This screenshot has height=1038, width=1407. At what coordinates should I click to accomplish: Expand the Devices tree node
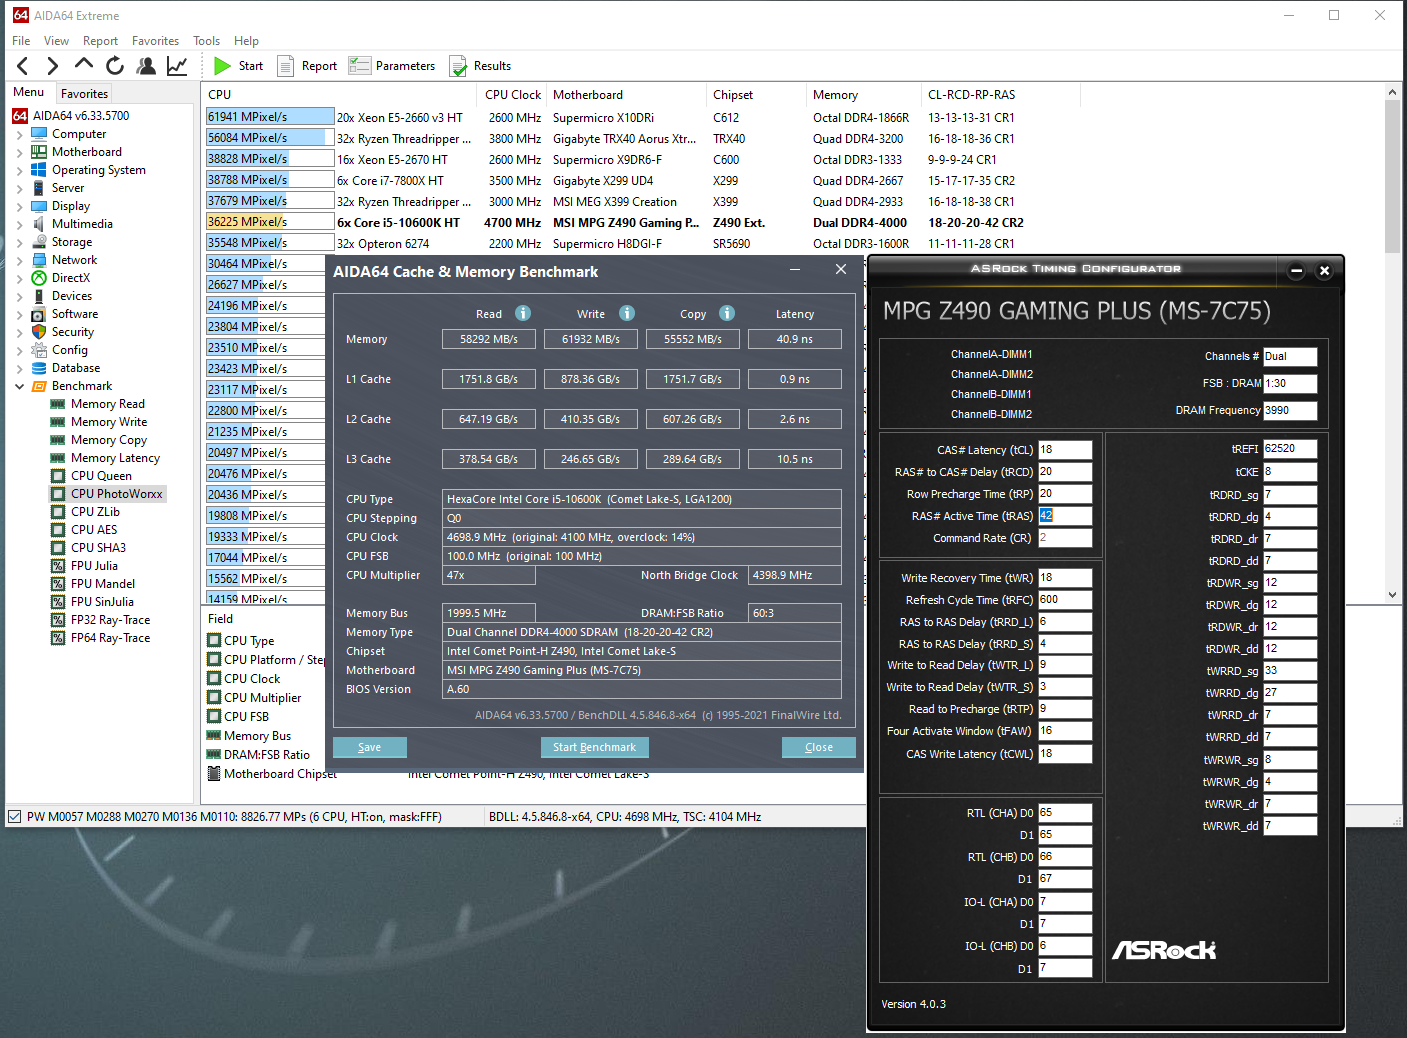pyautogui.click(x=19, y=296)
